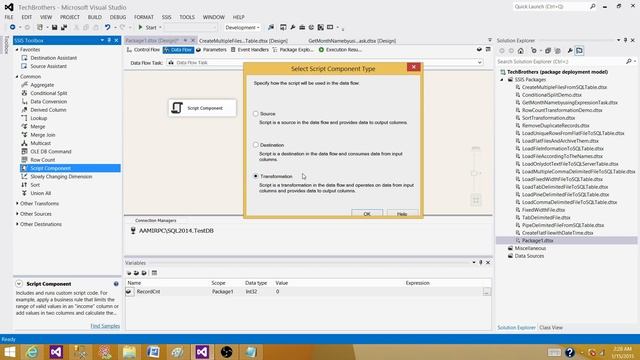Select SortTransformation.dtsx in Solution Explorer

pos(548,118)
